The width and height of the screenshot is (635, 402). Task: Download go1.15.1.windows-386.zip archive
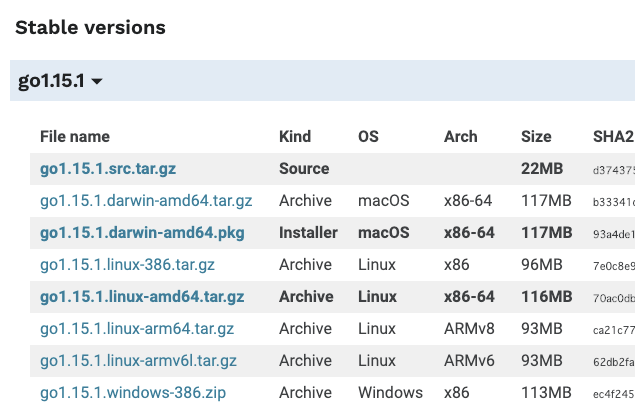(133, 393)
